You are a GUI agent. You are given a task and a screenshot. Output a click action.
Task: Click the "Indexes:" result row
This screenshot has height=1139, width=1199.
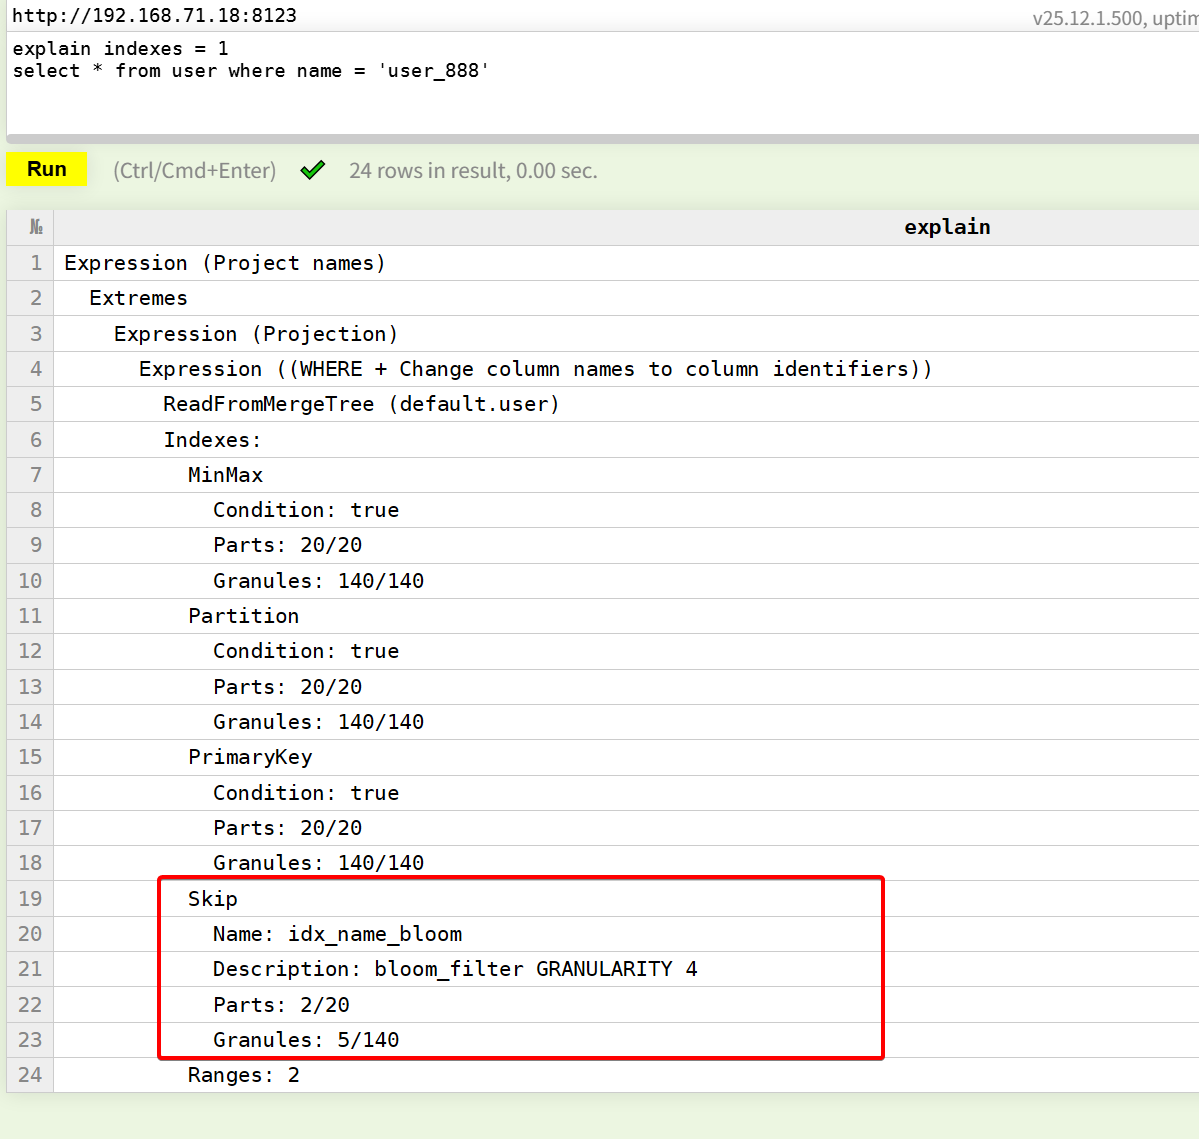[x=212, y=440]
